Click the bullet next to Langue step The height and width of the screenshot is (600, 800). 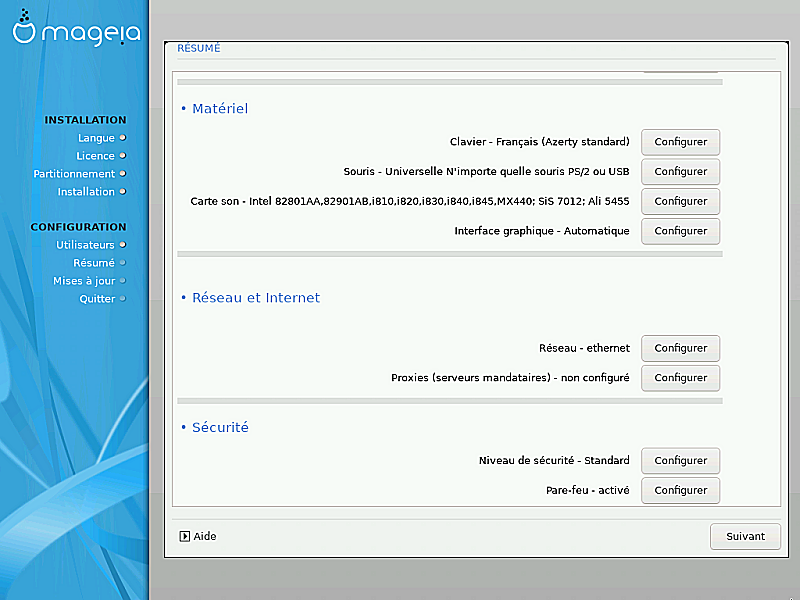click(123, 138)
